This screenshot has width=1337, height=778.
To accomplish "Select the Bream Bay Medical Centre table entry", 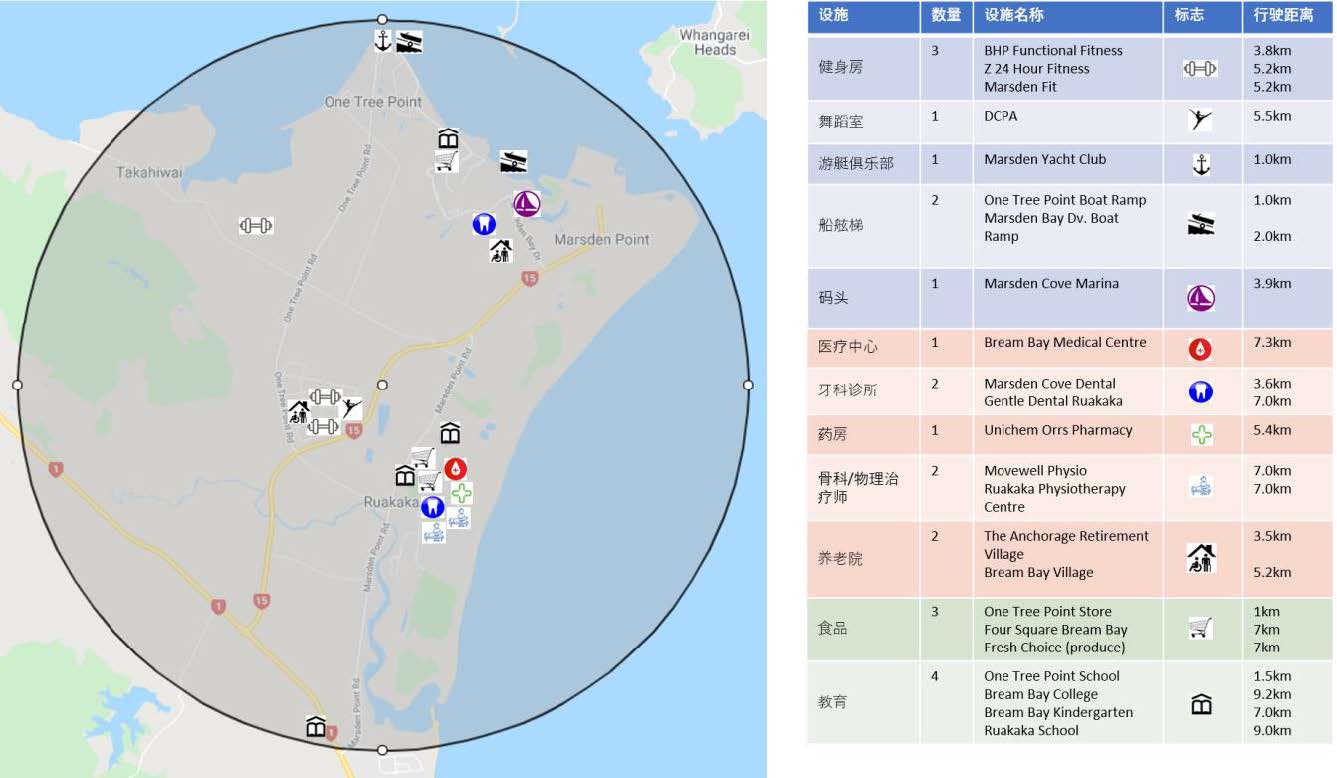I will pyautogui.click(x=1064, y=342).
